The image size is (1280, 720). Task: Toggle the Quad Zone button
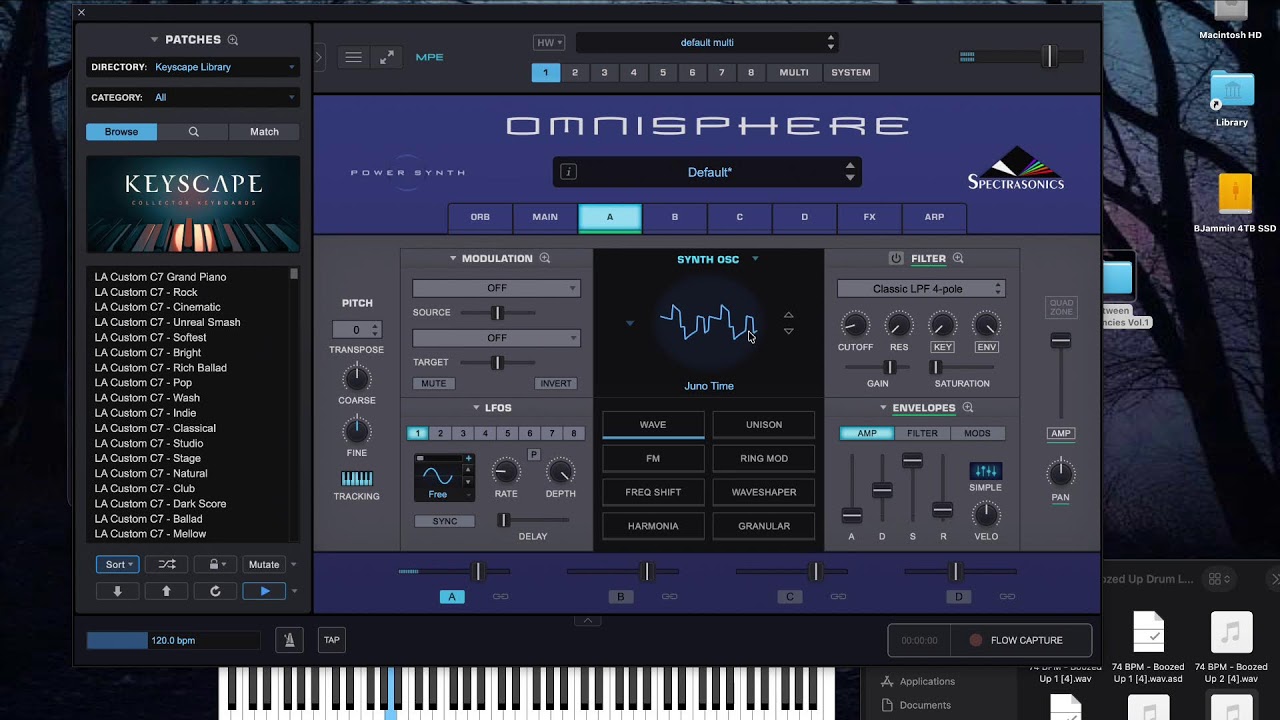[x=1061, y=307]
